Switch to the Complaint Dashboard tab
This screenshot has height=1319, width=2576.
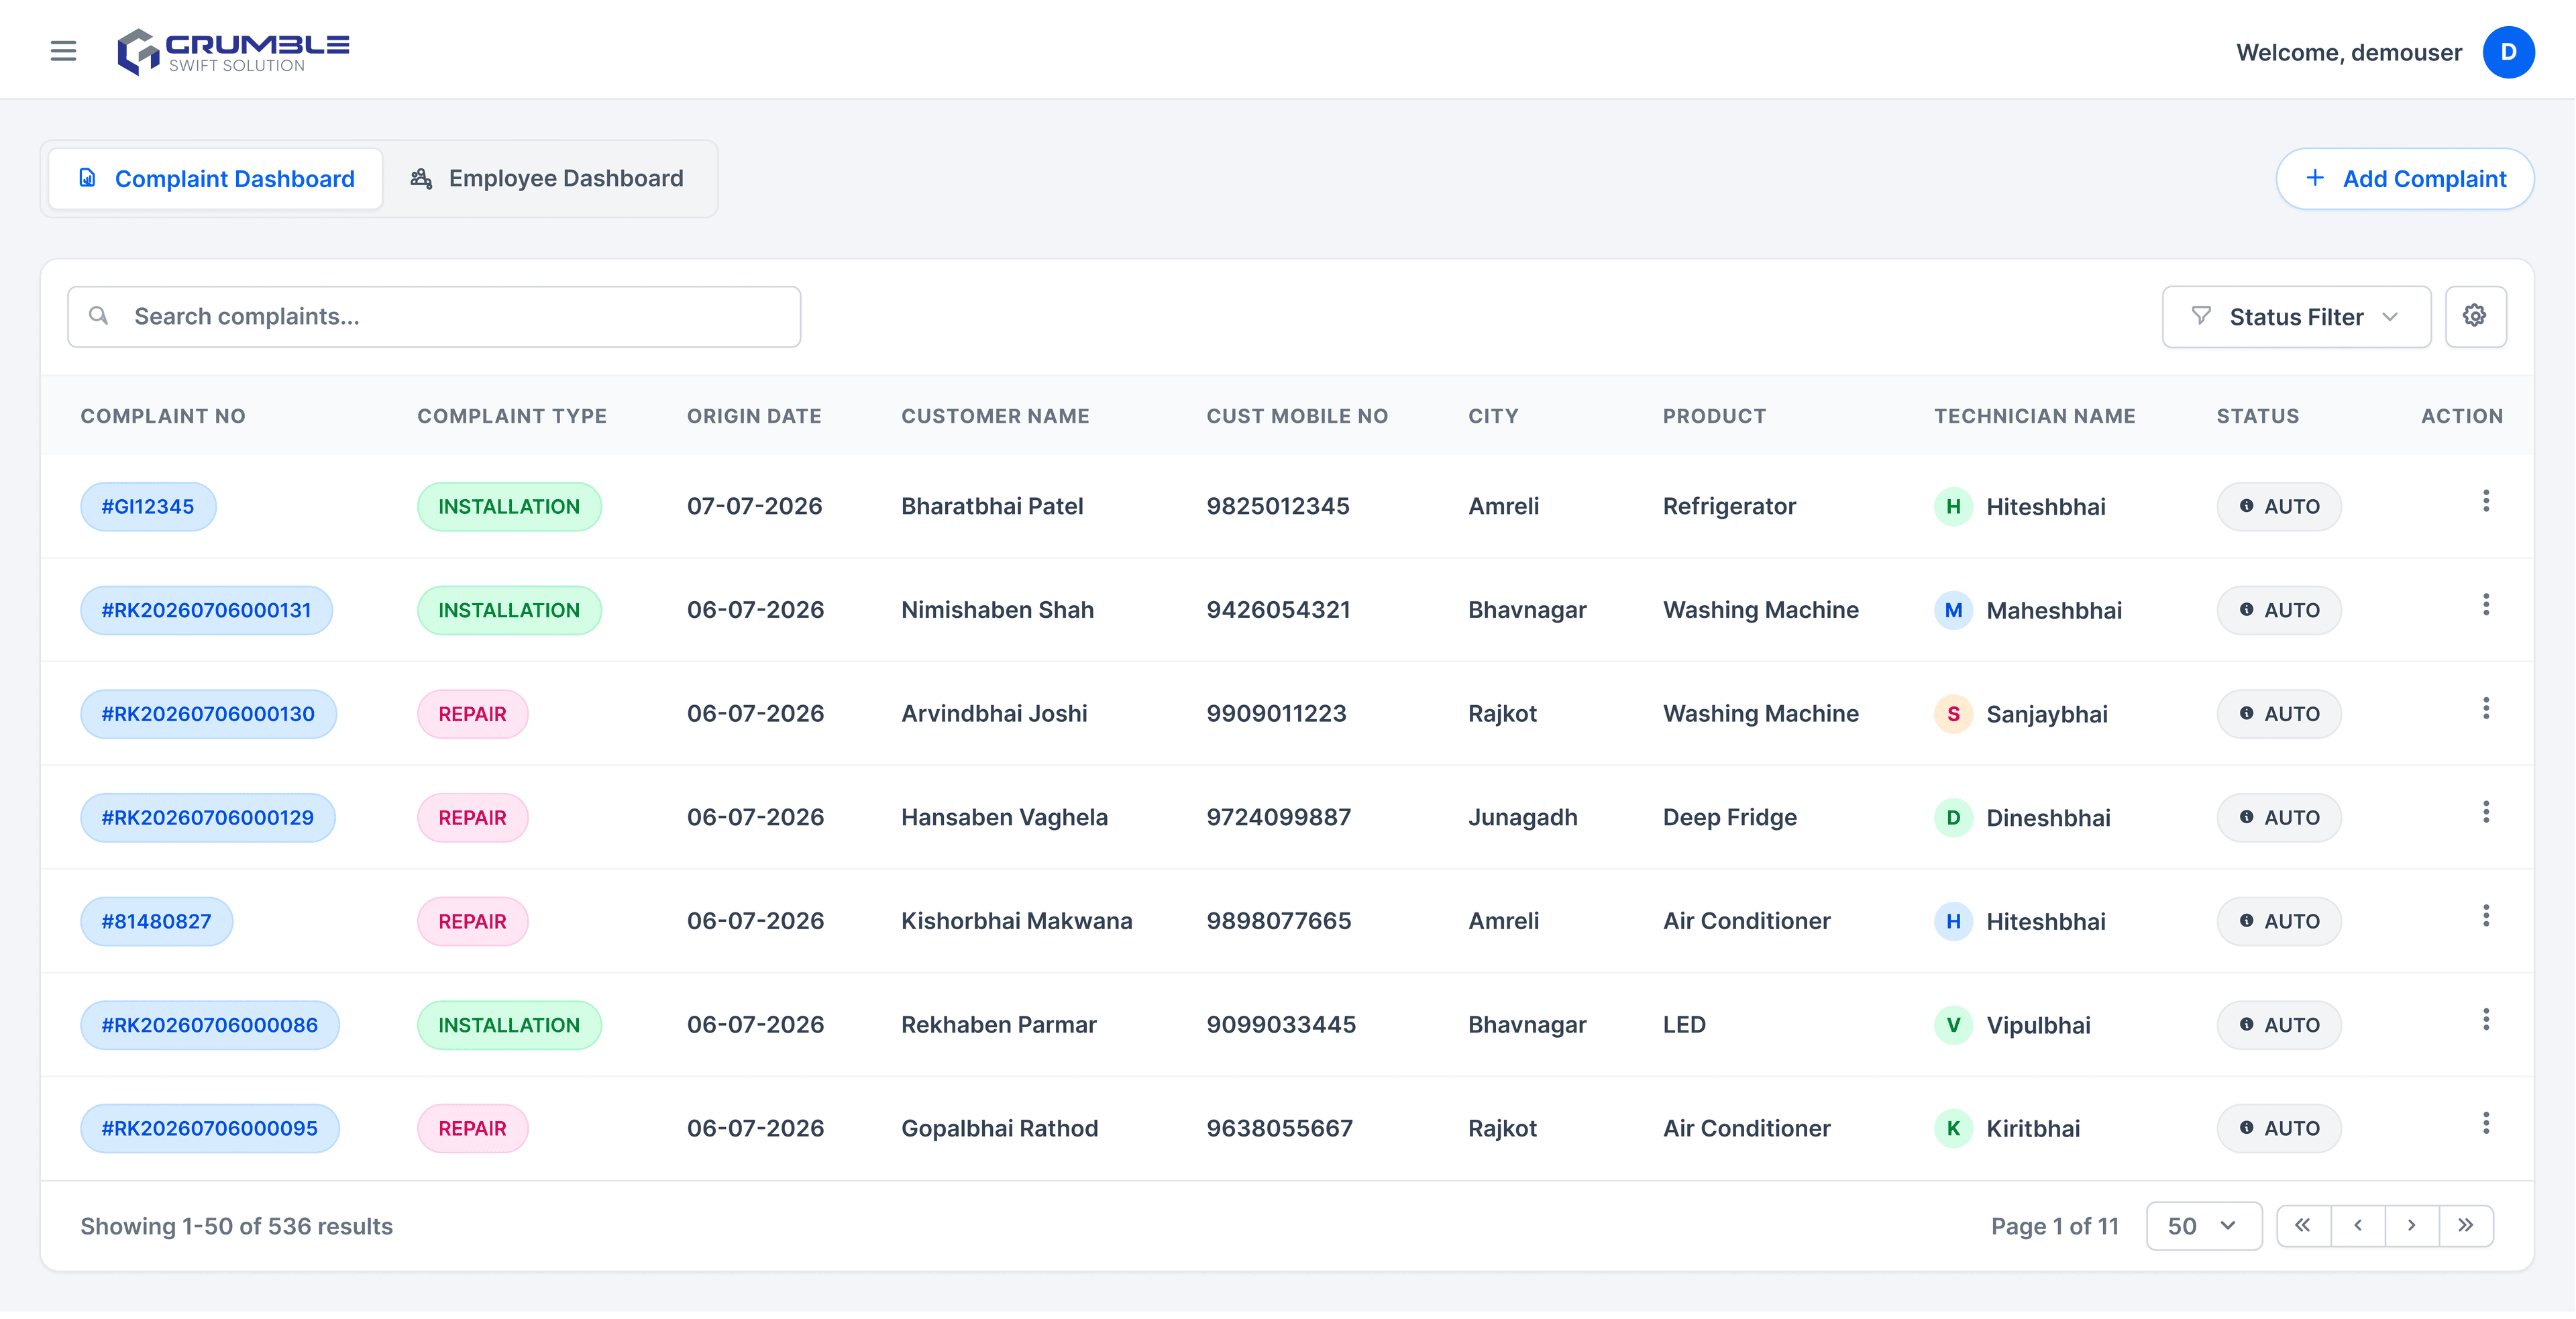215,179
